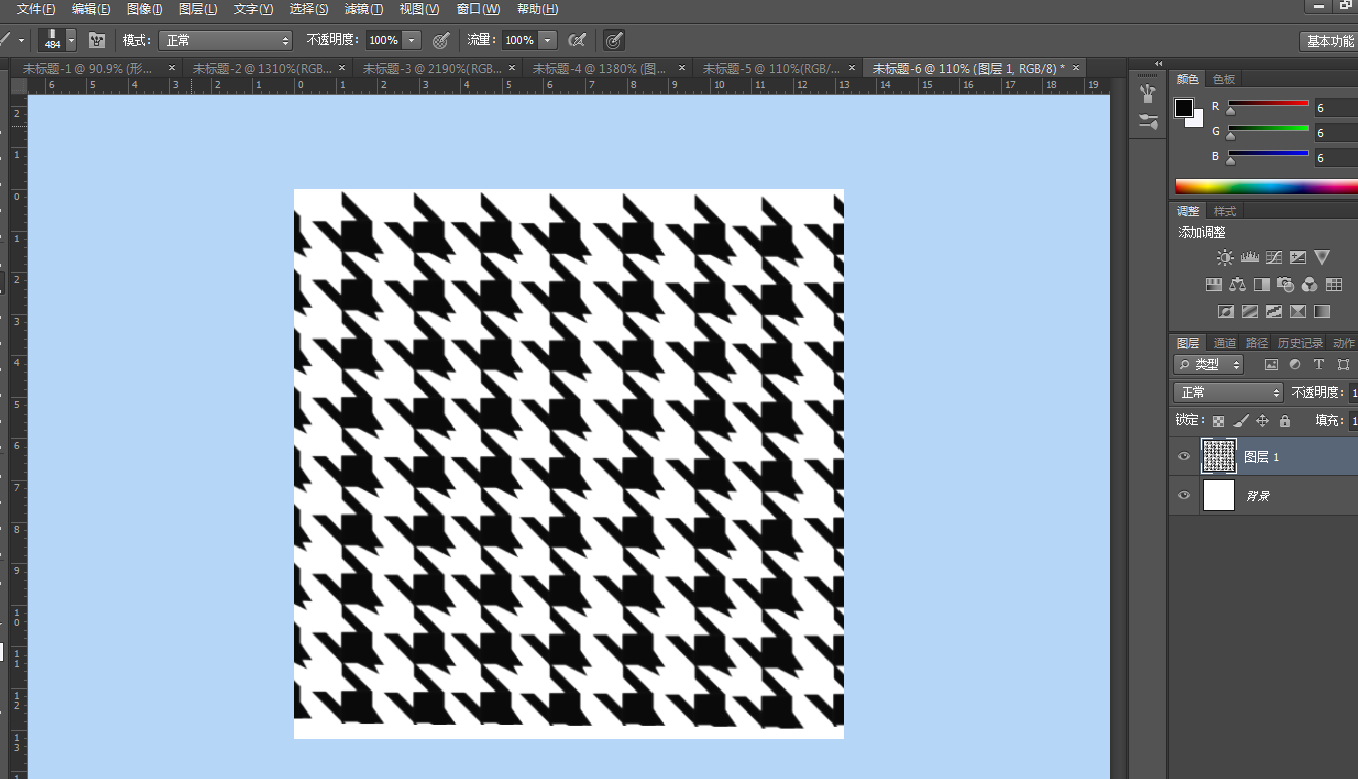Open the 选择(S) menu
The image size is (1358, 779).
(309, 9)
